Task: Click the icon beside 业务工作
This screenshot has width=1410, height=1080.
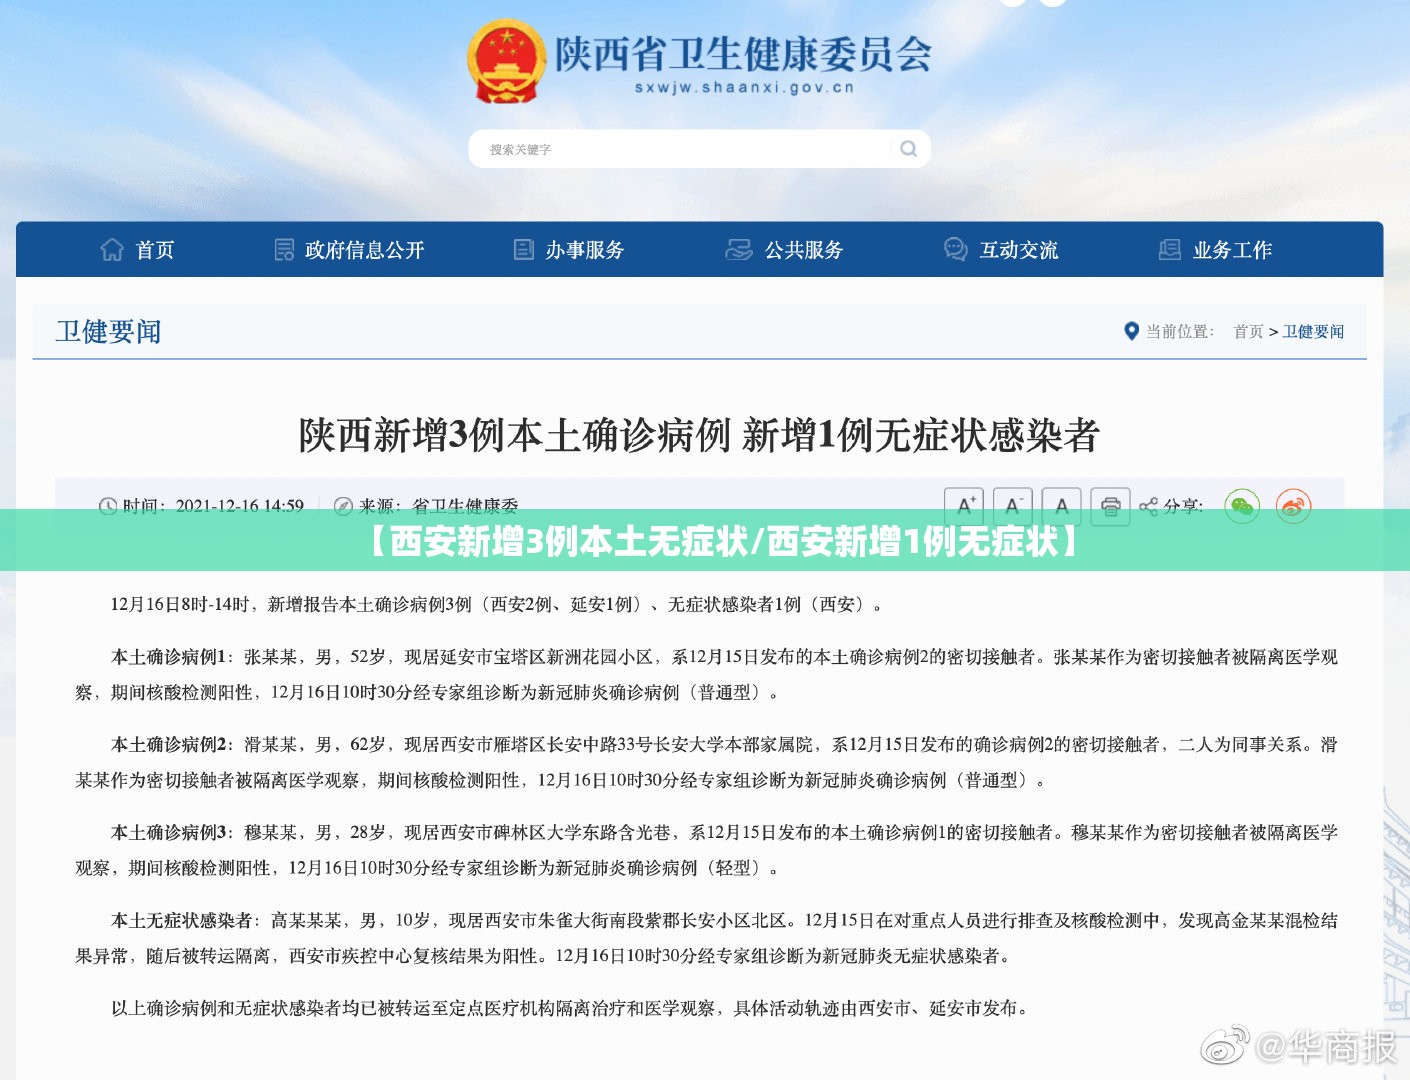Action: (1169, 250)
